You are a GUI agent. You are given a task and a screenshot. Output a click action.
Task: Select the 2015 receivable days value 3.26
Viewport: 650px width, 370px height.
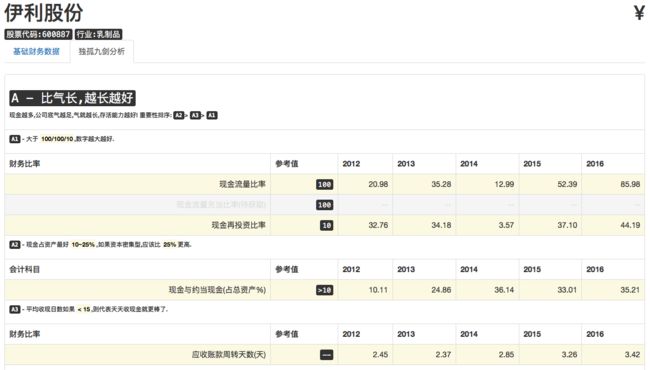[x=569, y=354]
